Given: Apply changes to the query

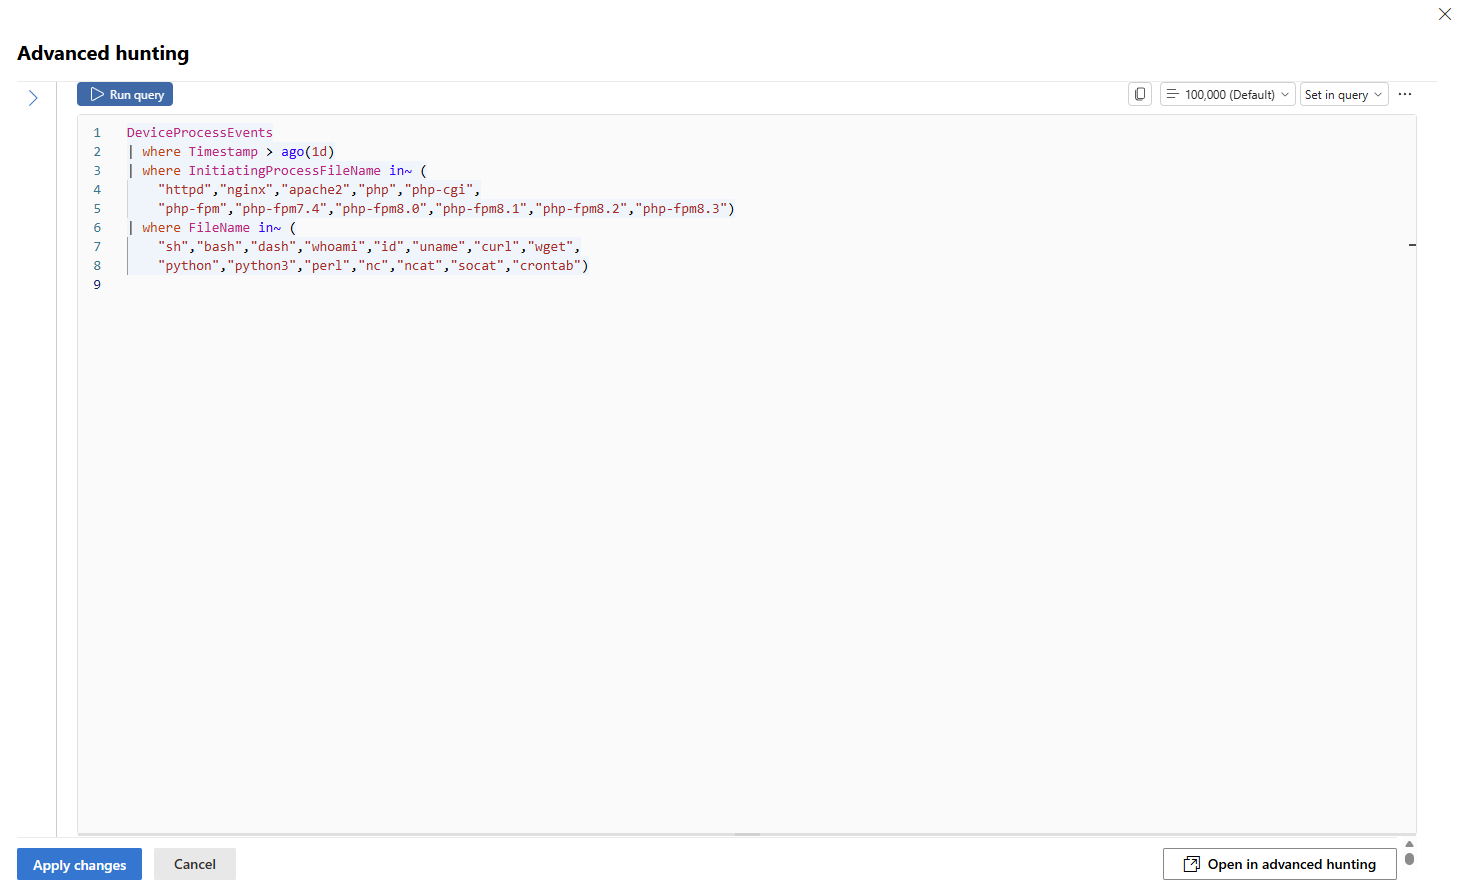Looking at the screenshot, I should (79, 864).
